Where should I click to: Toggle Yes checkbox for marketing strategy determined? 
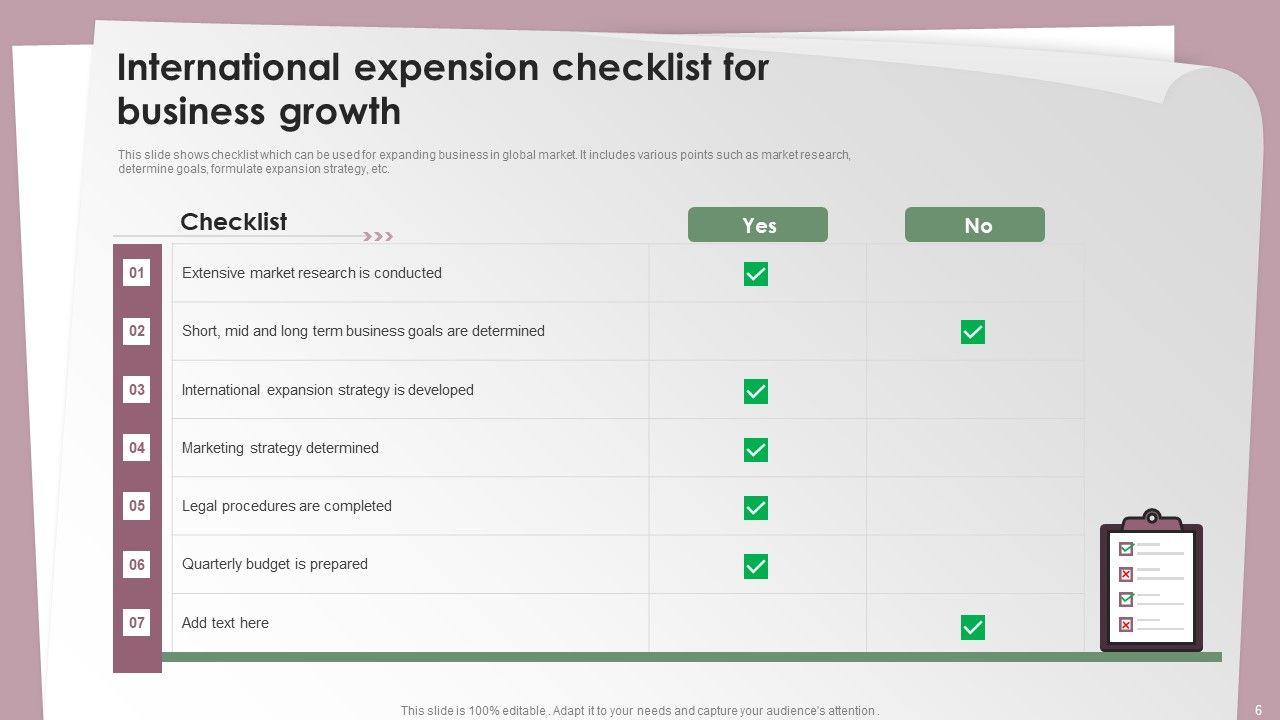[x=756, y=450]
